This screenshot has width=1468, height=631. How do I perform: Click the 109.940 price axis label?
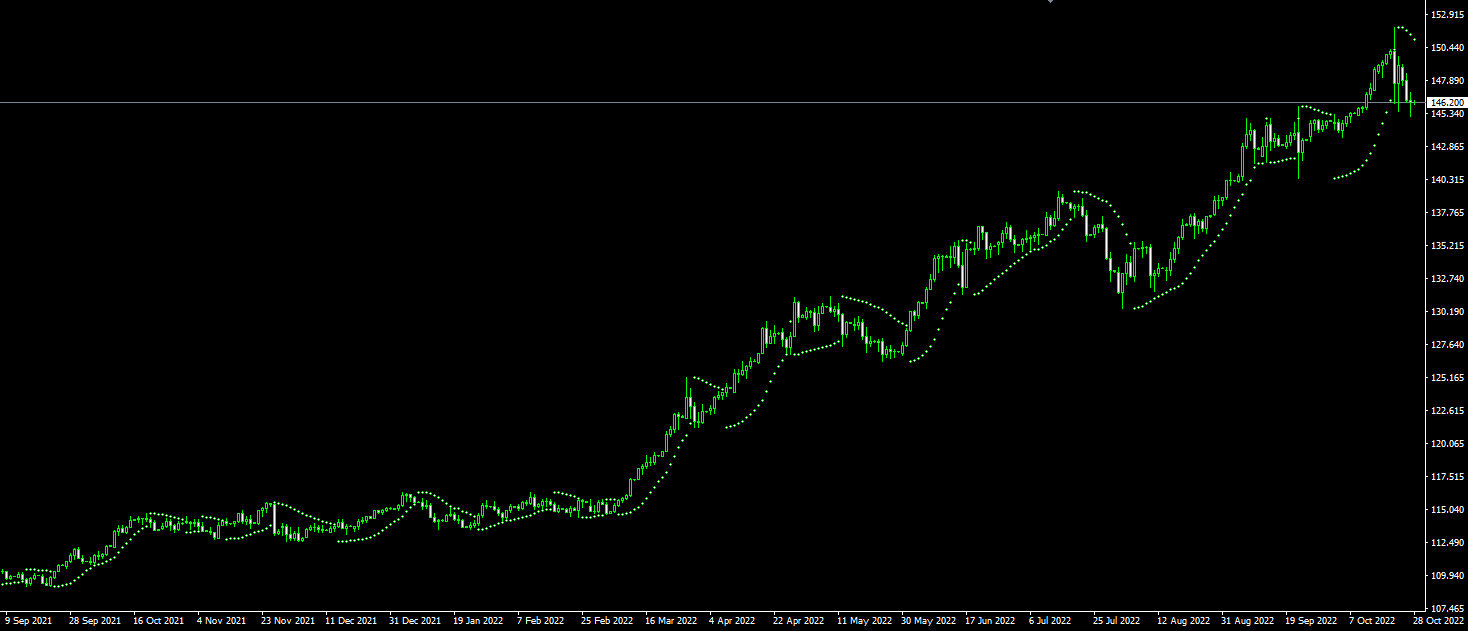point(1448,576)
